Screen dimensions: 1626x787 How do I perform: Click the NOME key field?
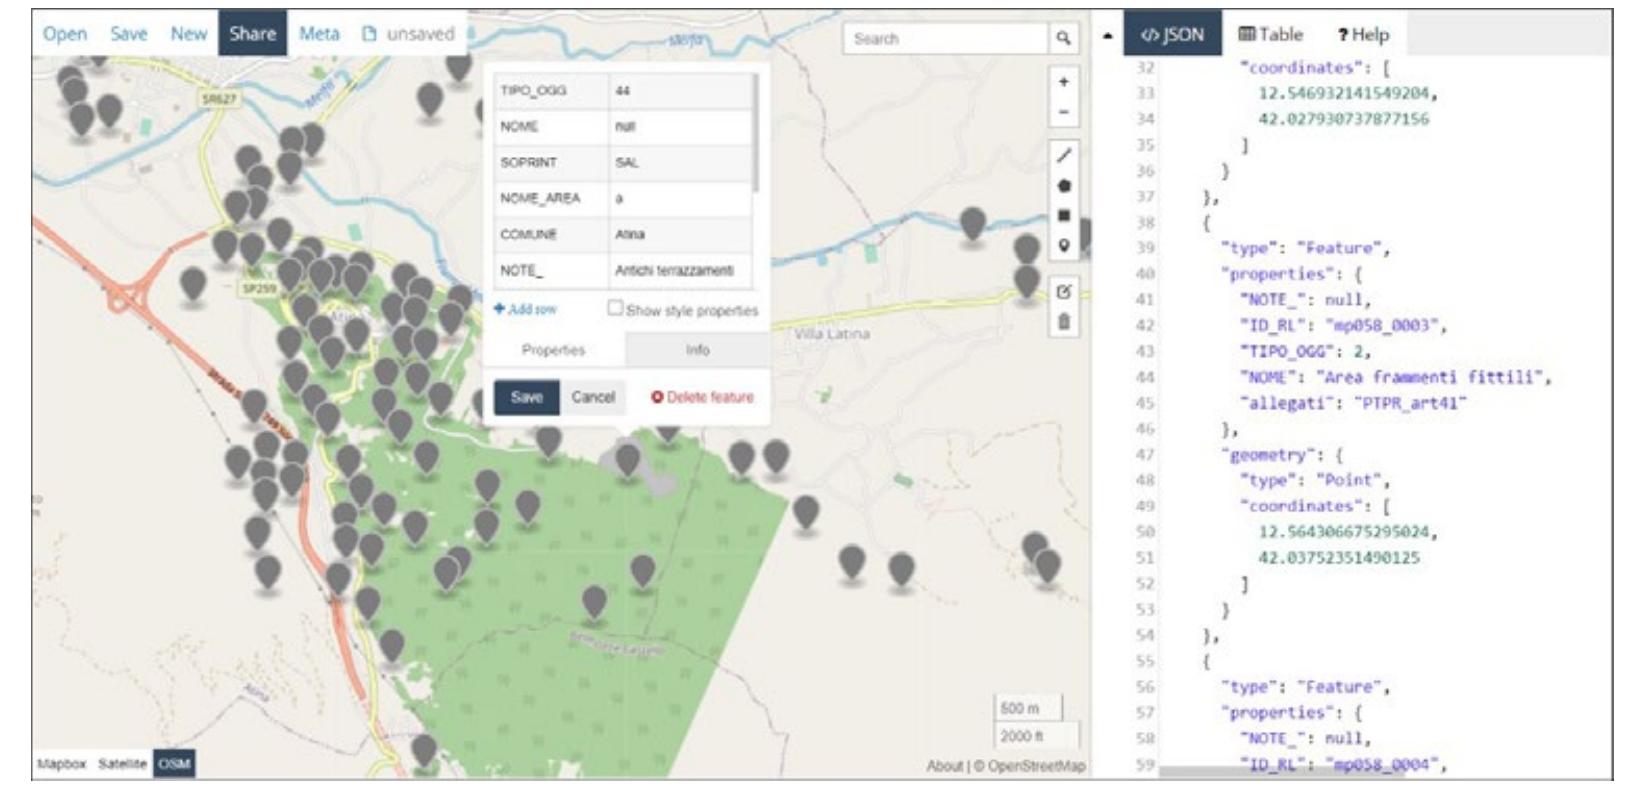click(x=551, y=127)
